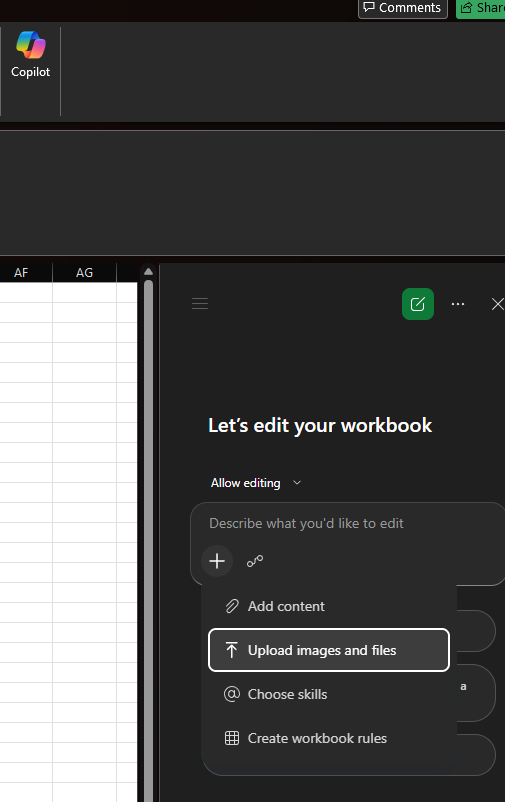Select column AF header
Image resolution: width=505 pixels, height=802 pixels.
(x=24, y=273)
